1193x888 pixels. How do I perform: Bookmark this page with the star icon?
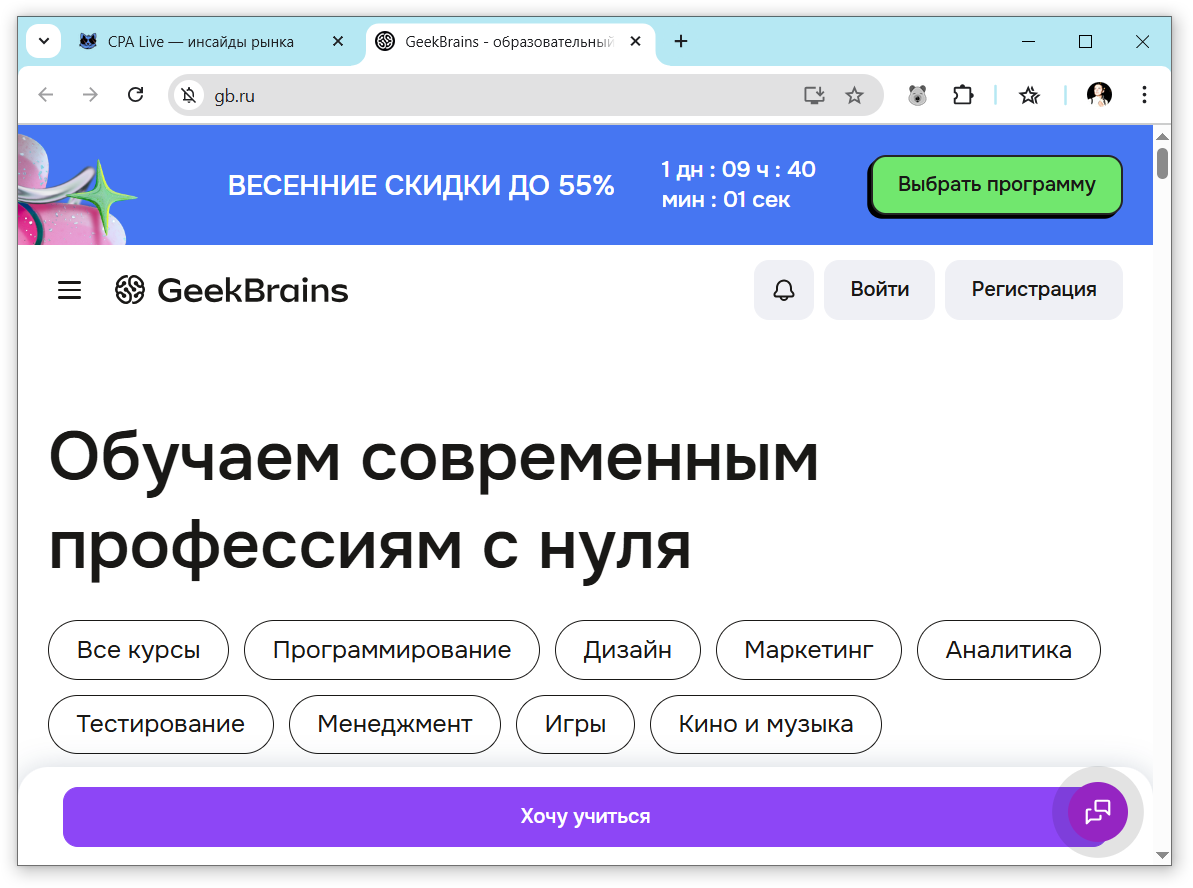coord(854,95)
